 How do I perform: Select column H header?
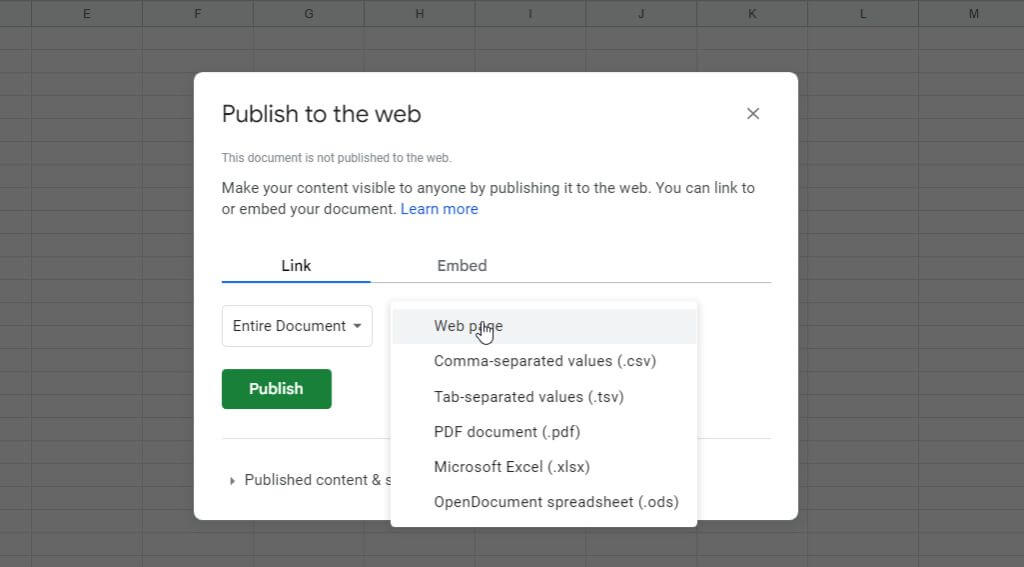(419, 14)
